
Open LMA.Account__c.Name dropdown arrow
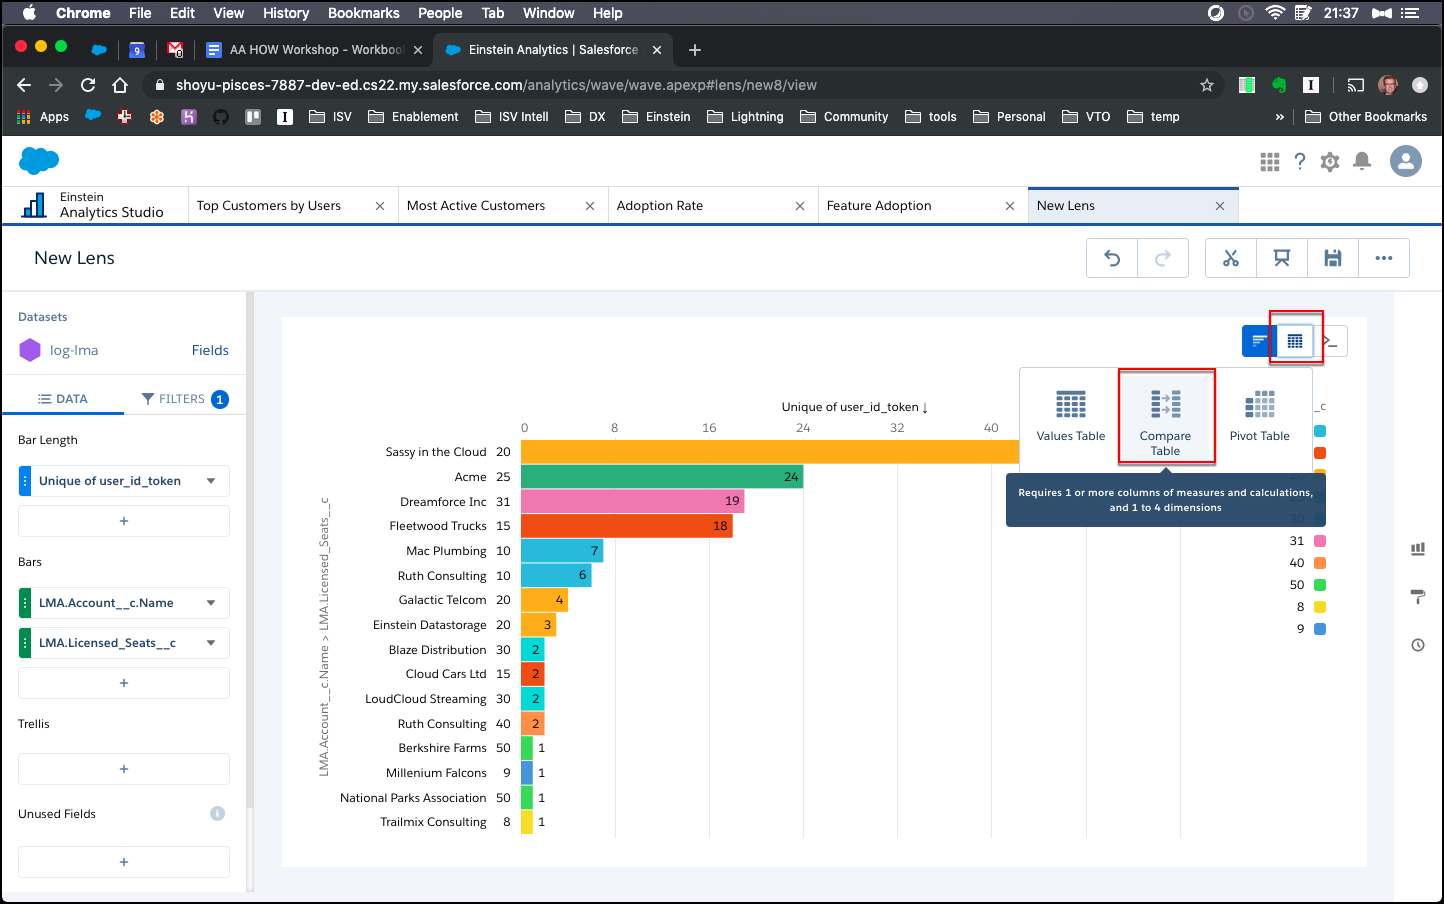point(211,603)
